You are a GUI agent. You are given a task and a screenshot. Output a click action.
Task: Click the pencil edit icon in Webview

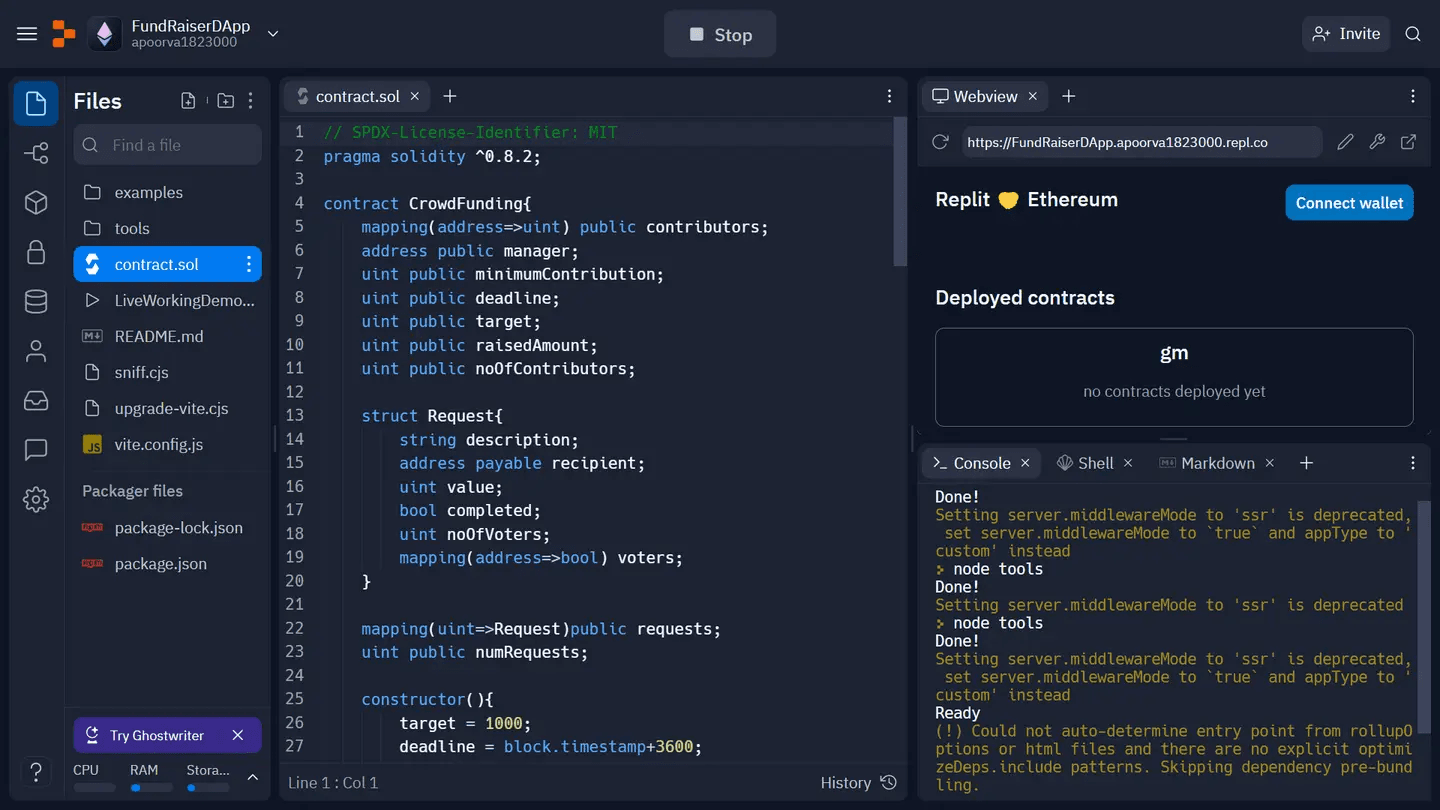tap(1346, 142)
